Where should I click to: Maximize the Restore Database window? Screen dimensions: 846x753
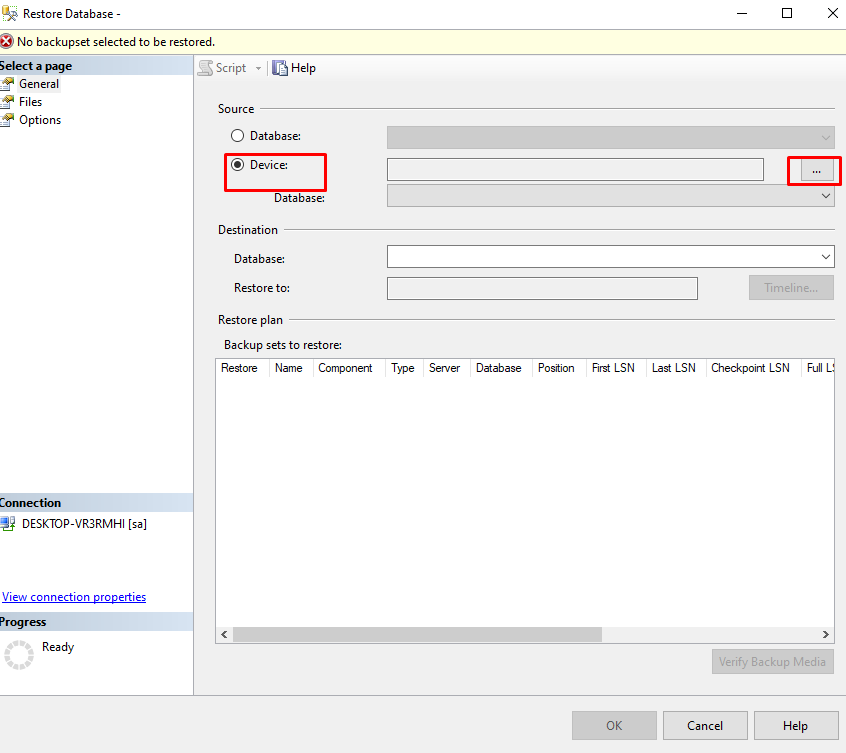[x=787, y=13]
